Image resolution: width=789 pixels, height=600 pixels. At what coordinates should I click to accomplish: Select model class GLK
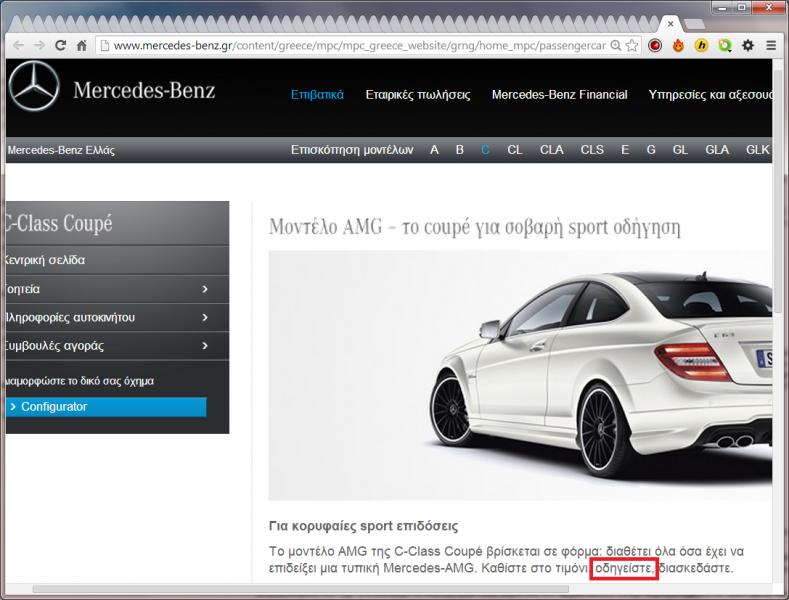coord(758,150)
